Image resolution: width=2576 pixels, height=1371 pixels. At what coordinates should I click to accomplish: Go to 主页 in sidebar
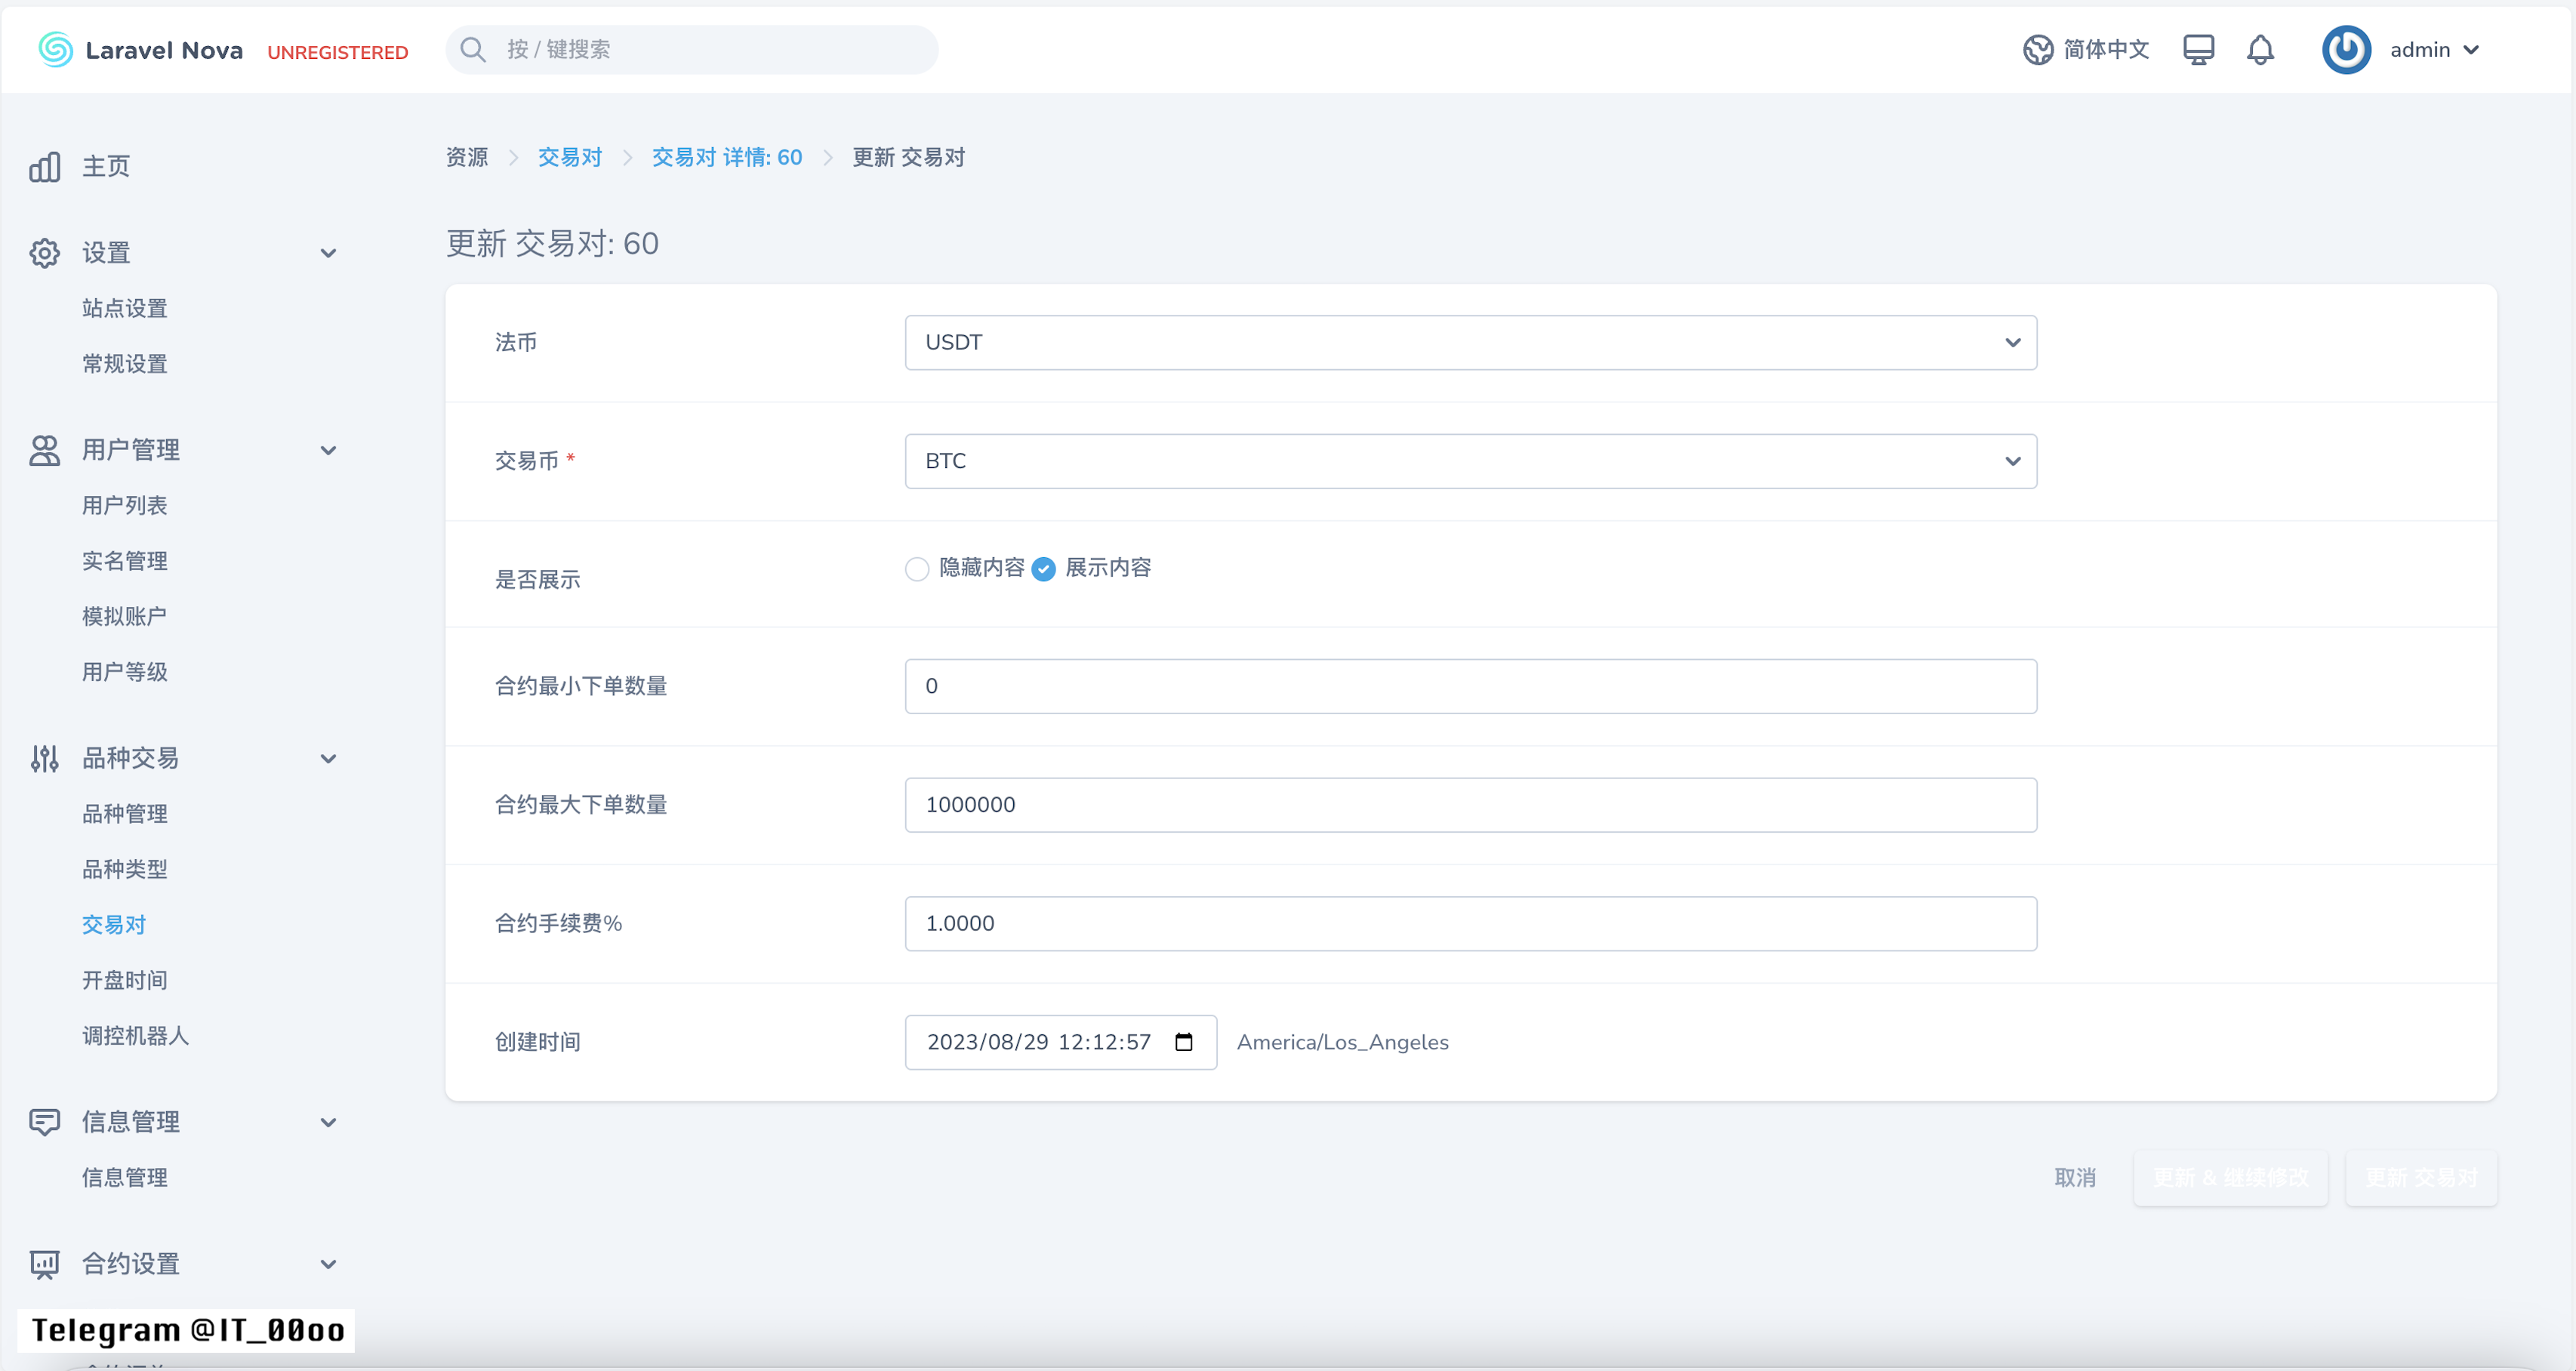105,167
